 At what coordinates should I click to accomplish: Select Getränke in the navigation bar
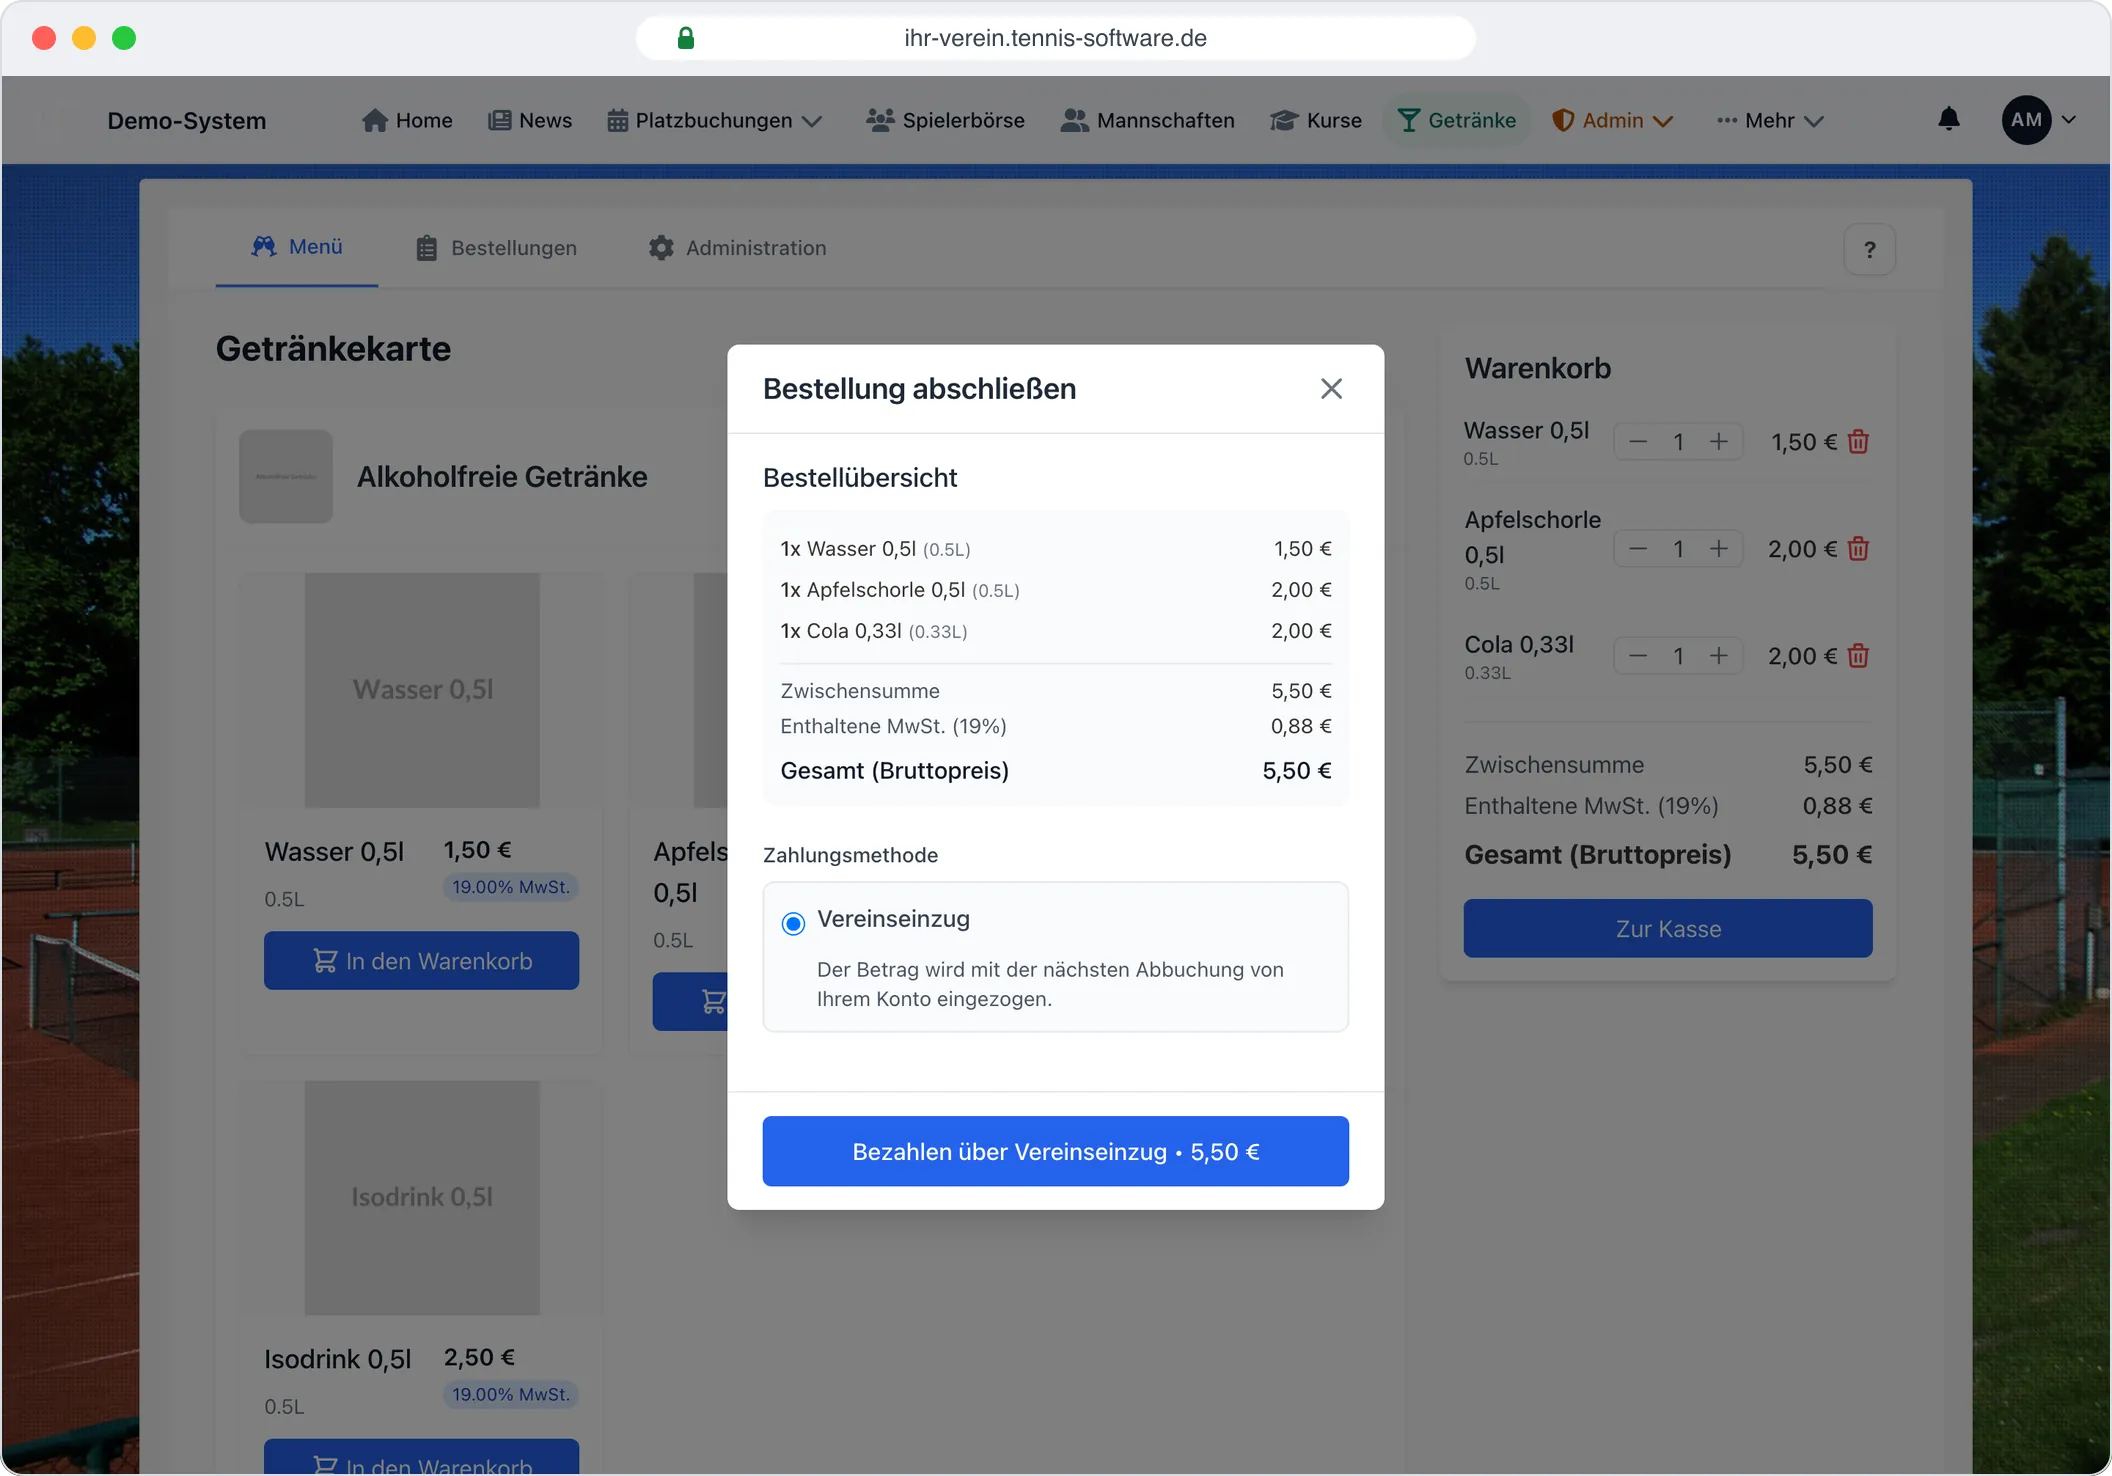tap(1456, 120)
